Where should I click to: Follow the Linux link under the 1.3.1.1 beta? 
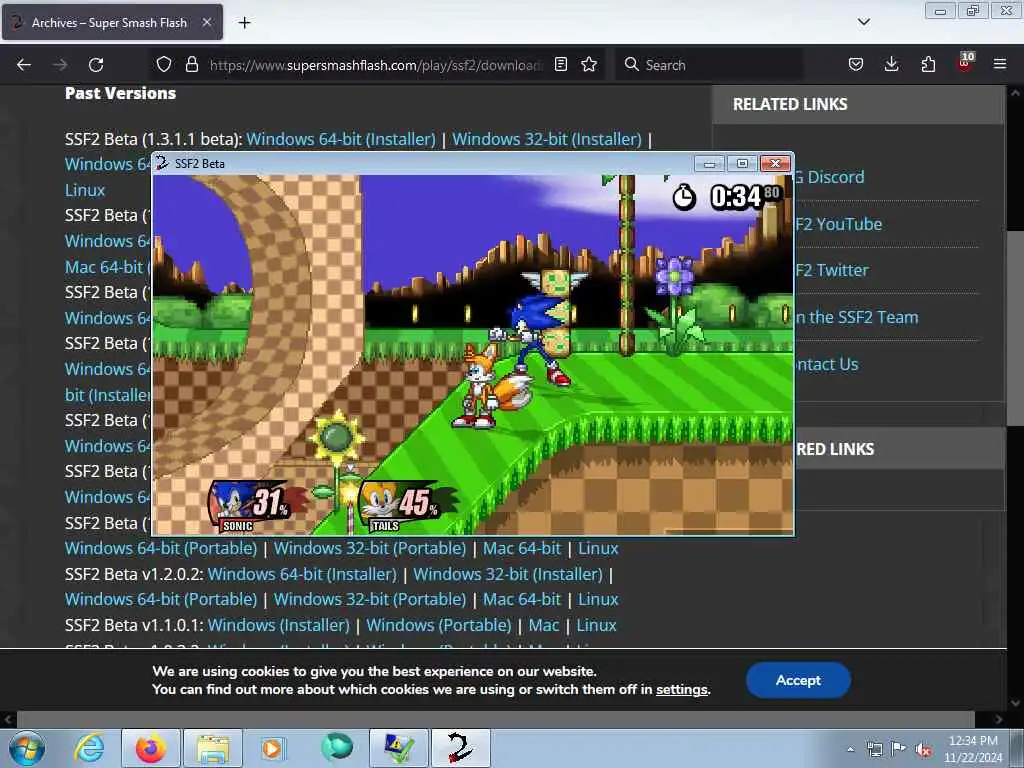click(x=85, y=190)
